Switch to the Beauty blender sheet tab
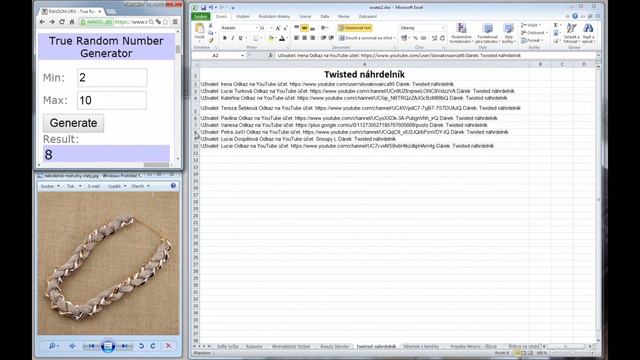 [334, 347]
